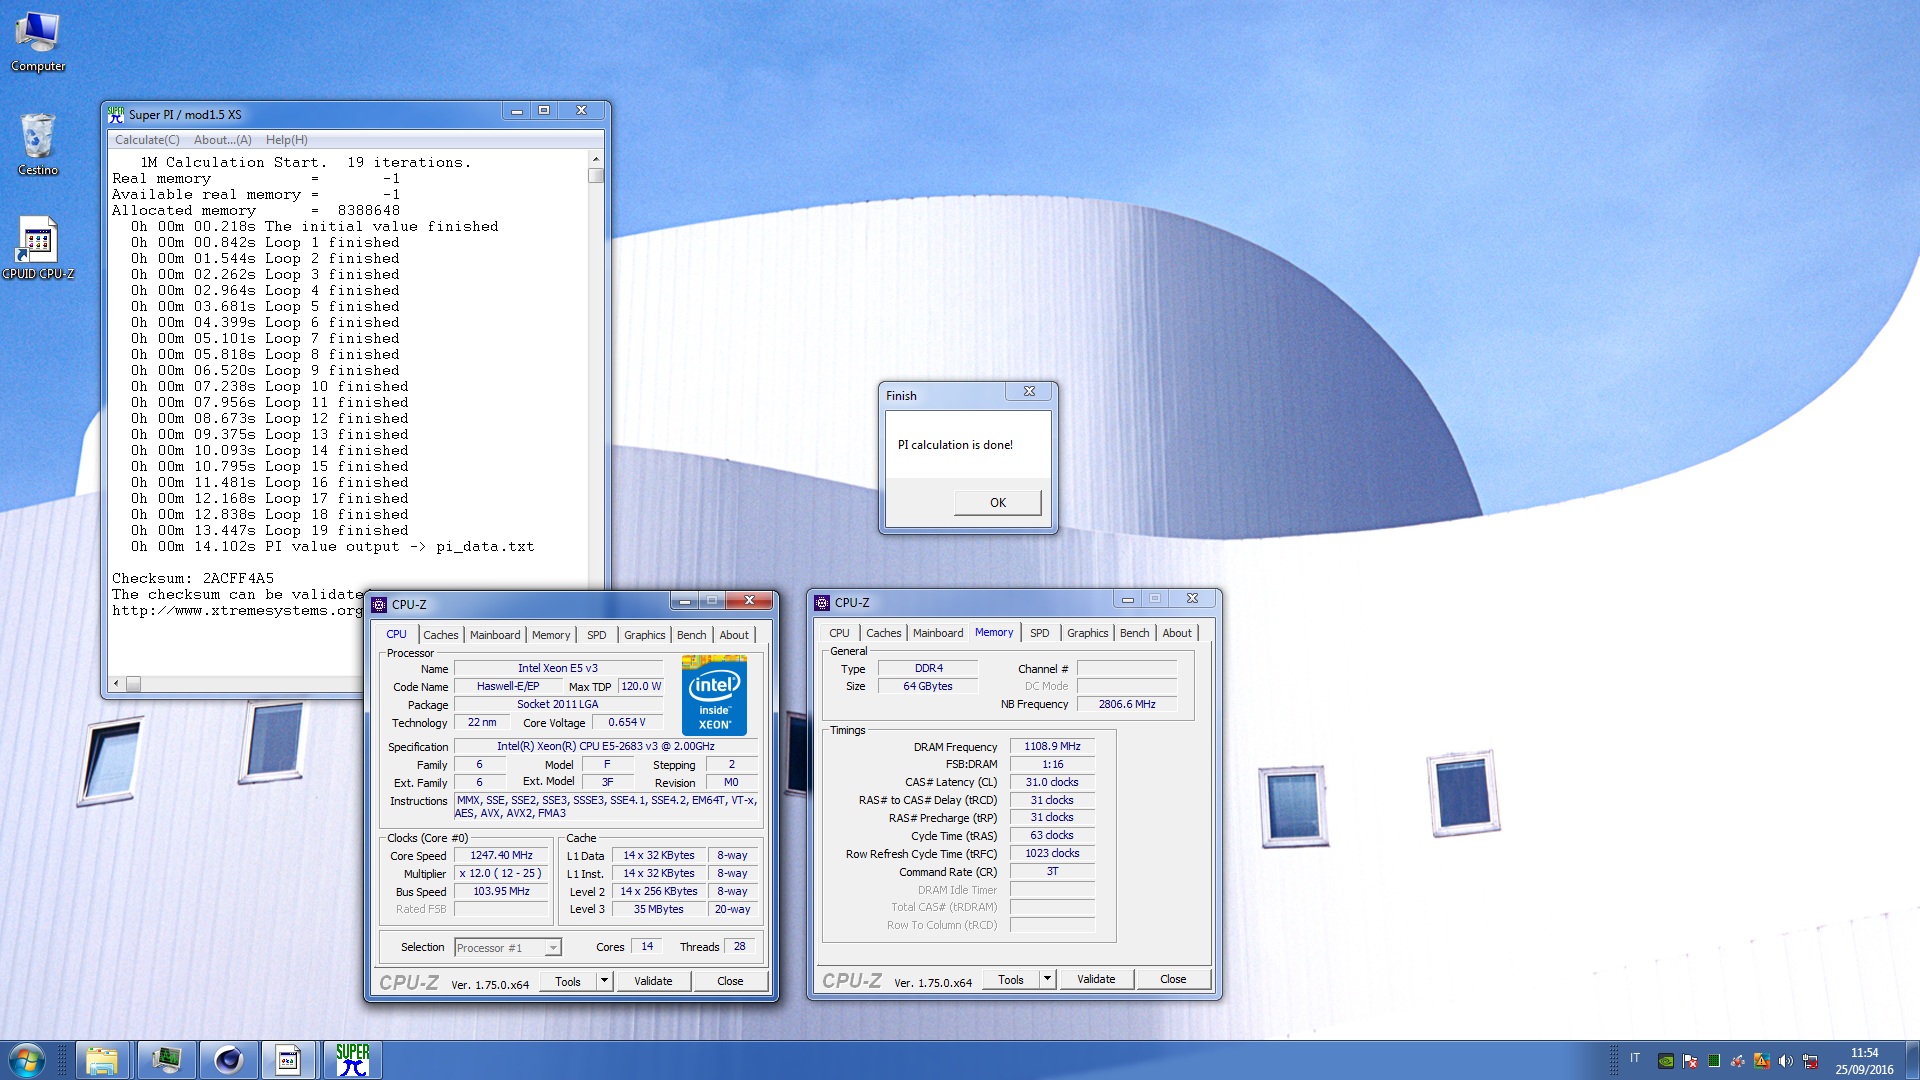The height and width of the screenshot is (1080, 1920).
Task: Click NB Frequency value 2806.6 MHz
Action: point(1127,704)
